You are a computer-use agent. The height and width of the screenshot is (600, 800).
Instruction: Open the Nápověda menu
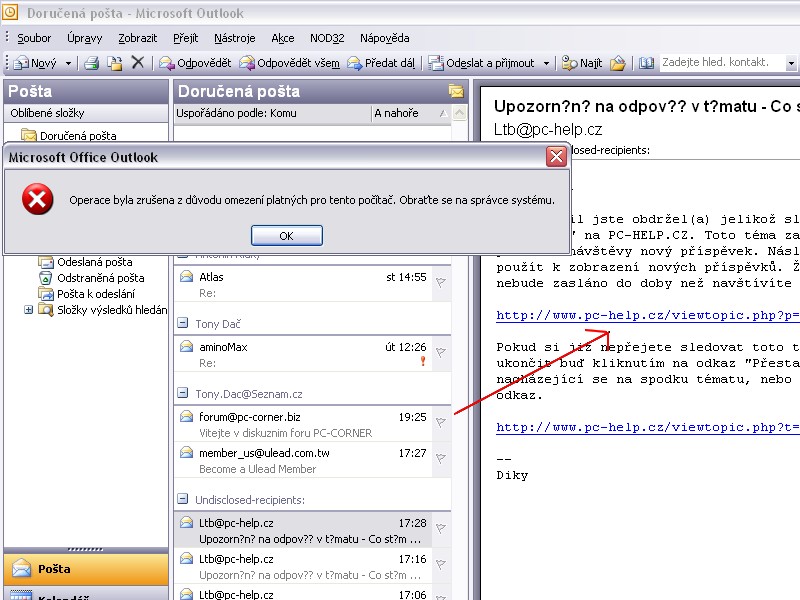[385, 38]
